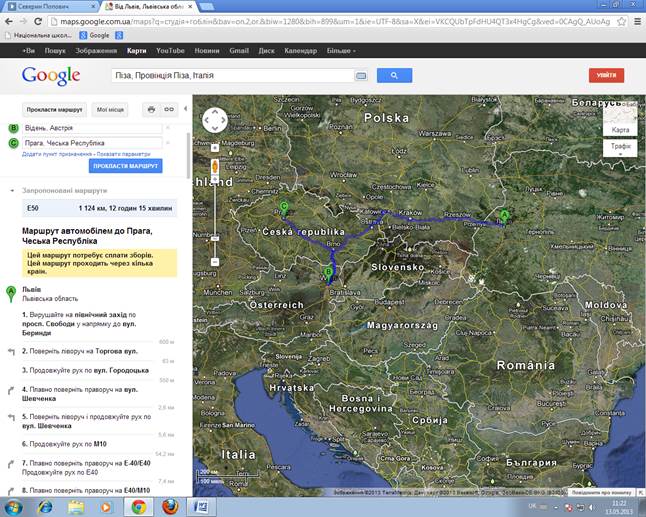646x517 pixels.
Task: Click +Ви in Google bar
Action: (28, 51)
